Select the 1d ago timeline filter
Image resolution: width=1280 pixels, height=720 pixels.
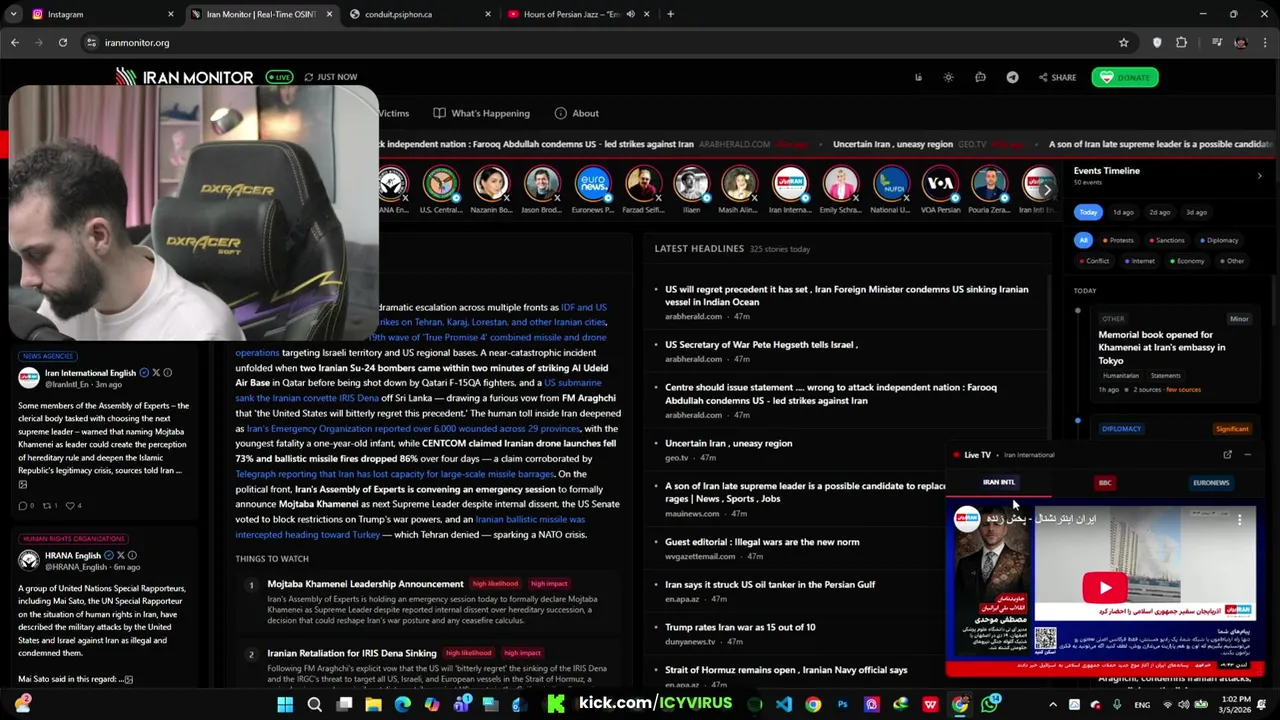coord(1123,212)
